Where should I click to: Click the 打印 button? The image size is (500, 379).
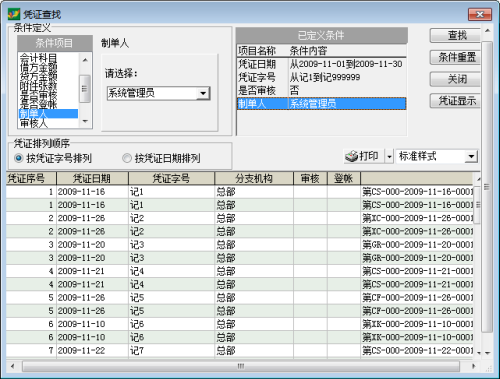(364, 156)
